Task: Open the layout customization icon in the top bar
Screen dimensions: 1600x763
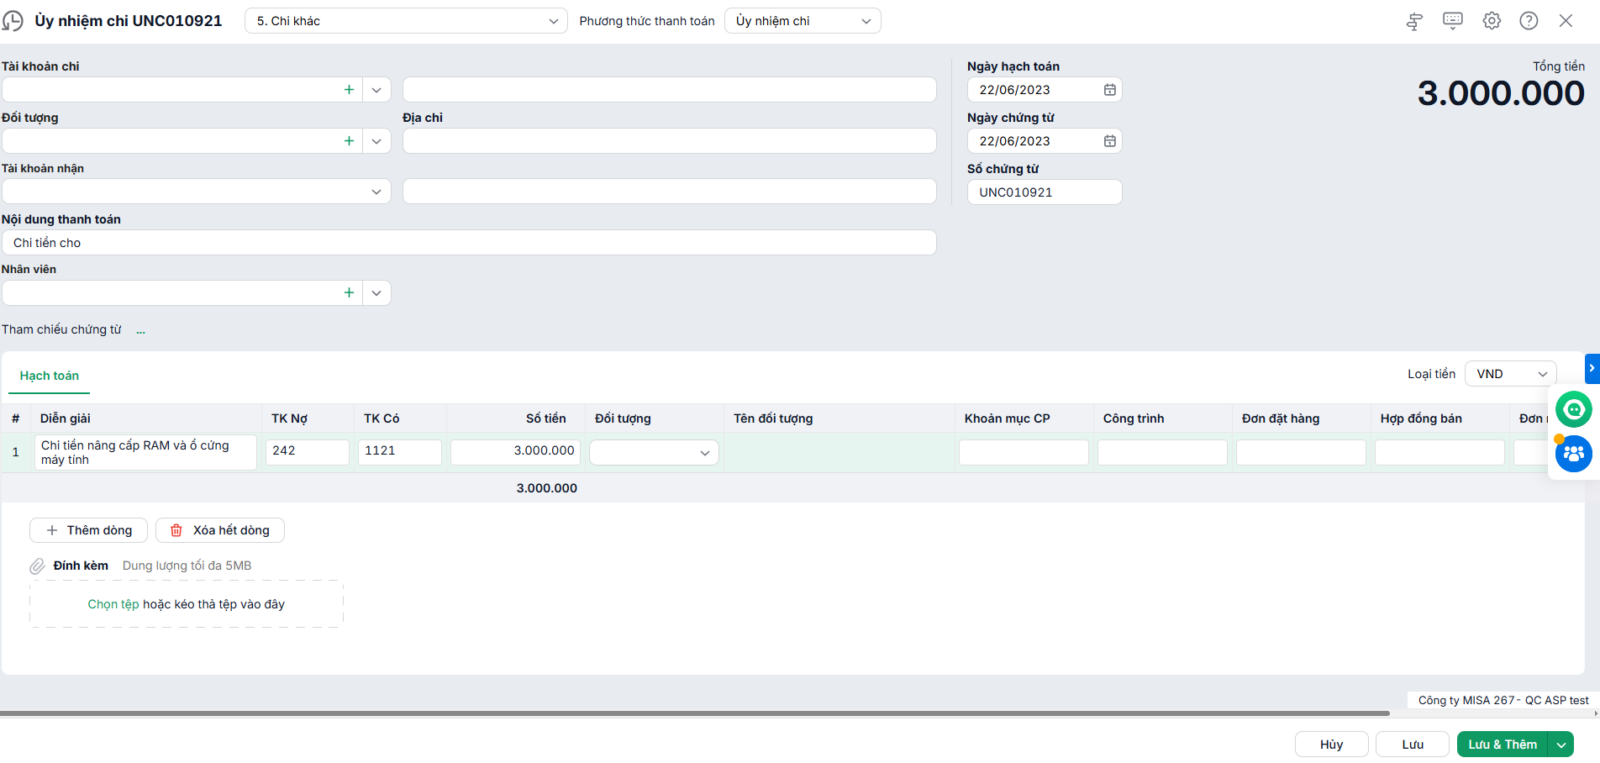Action: click(x=1414, y=21)
